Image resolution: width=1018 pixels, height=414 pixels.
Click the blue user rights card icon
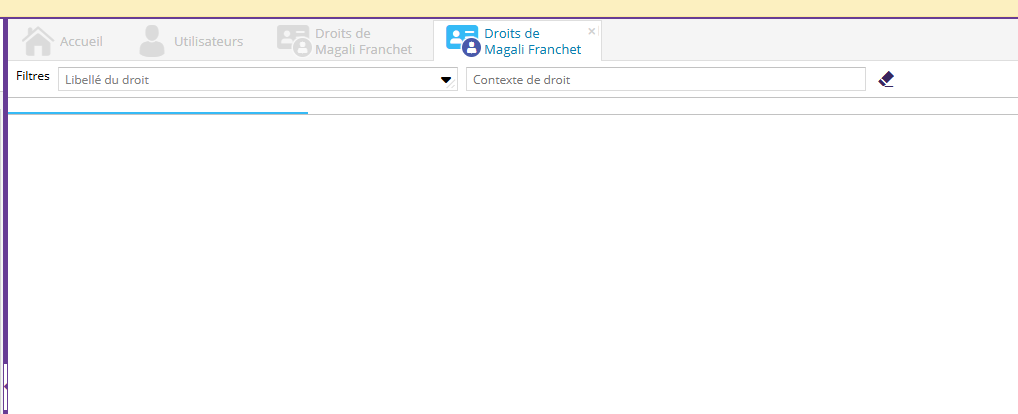click(x=462, y=41)
